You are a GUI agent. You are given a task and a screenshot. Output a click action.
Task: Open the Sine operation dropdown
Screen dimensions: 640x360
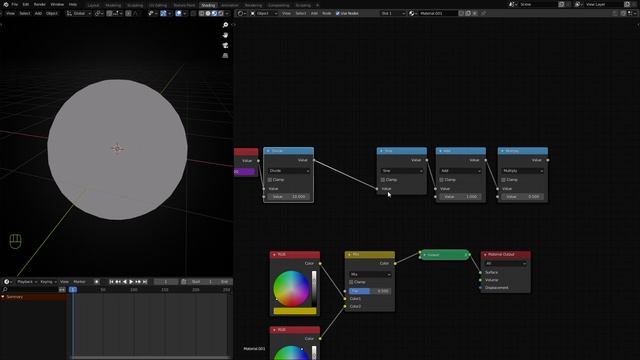(402, 171)
